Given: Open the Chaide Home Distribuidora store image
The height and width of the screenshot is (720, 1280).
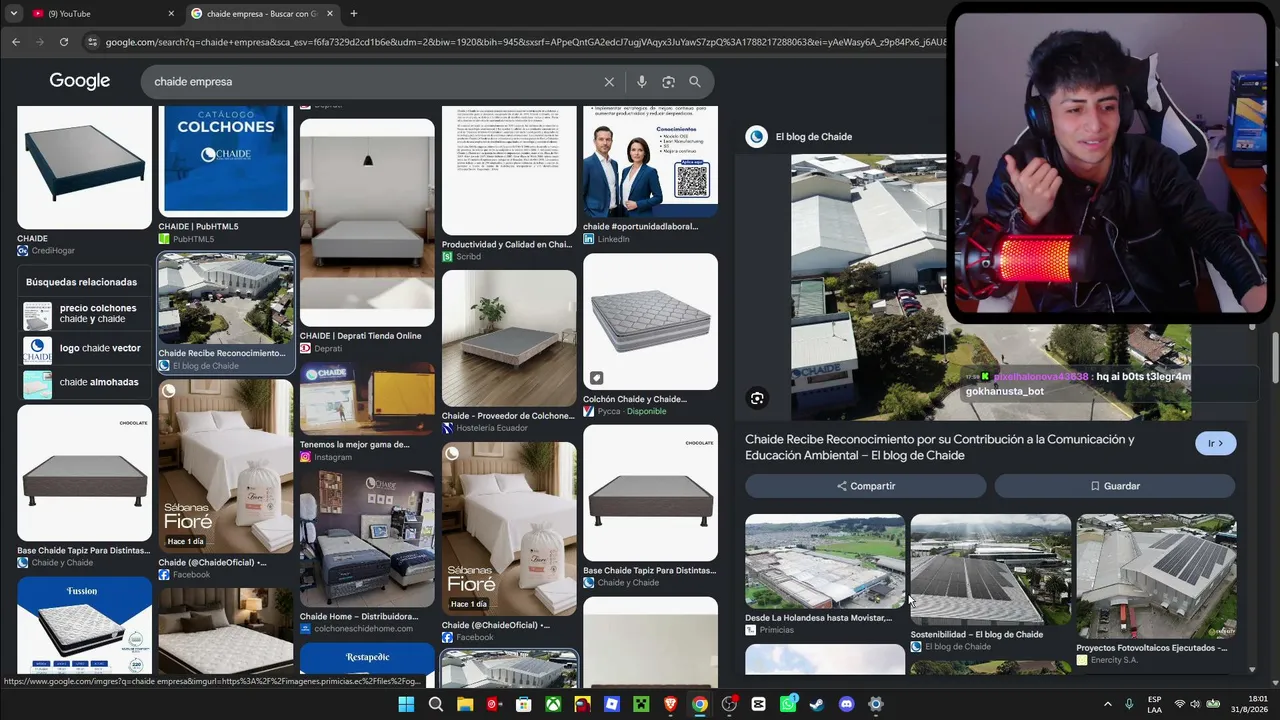Looking at the screenshot, I should click(x=367, y=537).
